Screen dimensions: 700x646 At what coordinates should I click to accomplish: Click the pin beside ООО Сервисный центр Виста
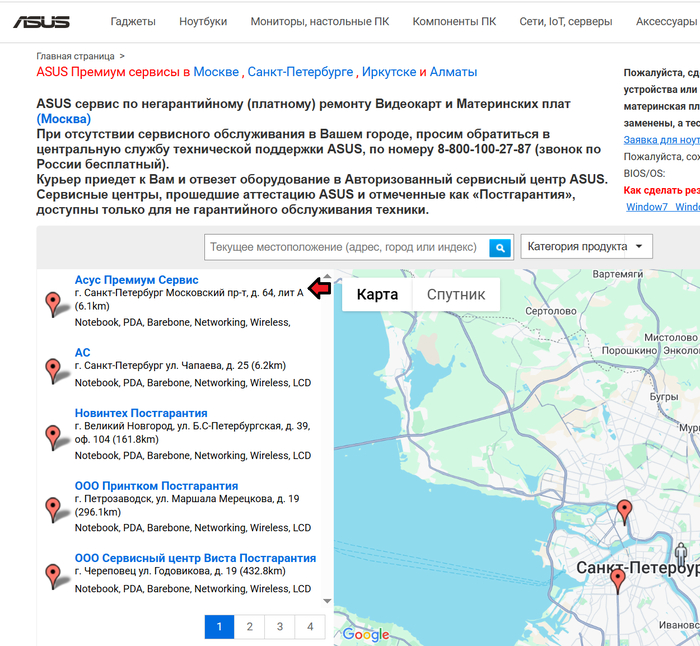click(54, 575)
